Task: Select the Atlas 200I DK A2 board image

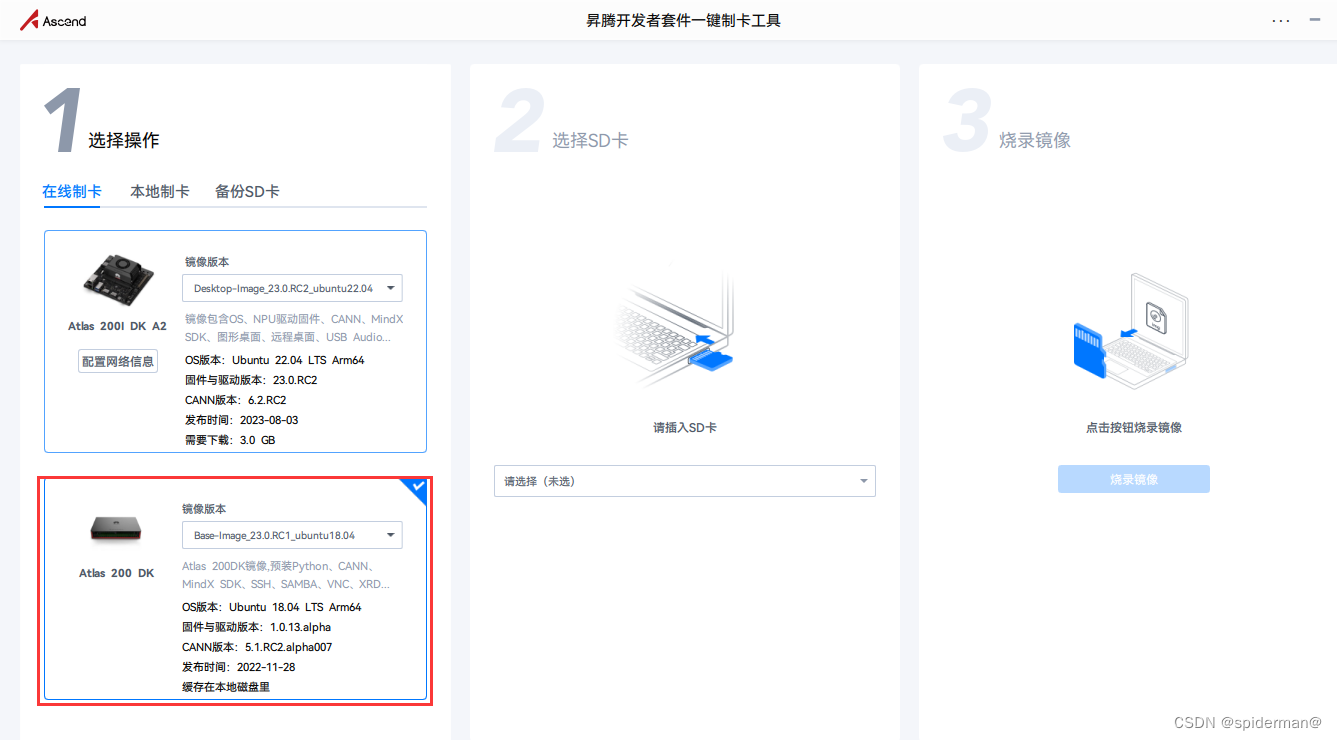Action: point(117,280)
